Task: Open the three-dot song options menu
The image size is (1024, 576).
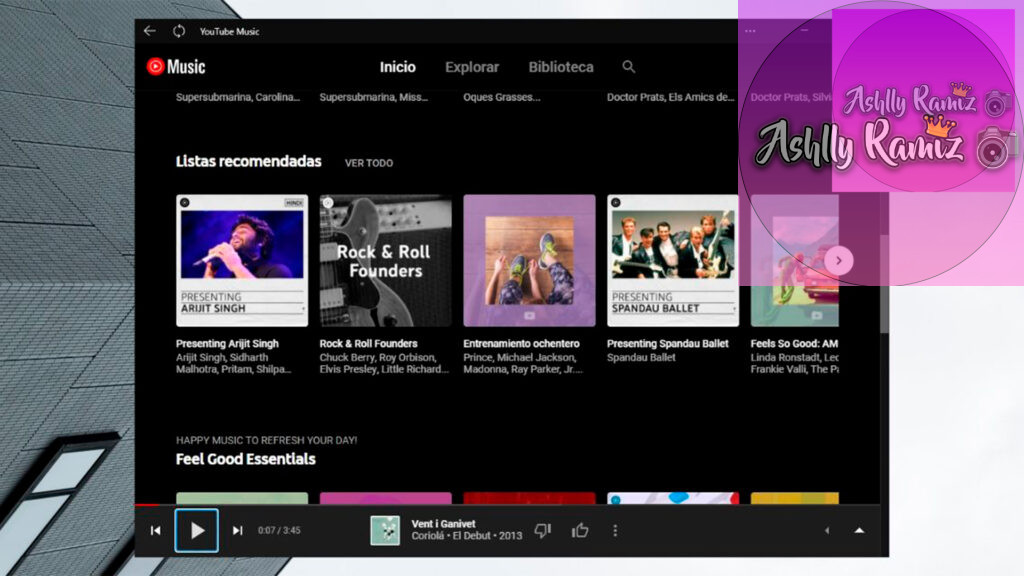Action: coord(615,530)
